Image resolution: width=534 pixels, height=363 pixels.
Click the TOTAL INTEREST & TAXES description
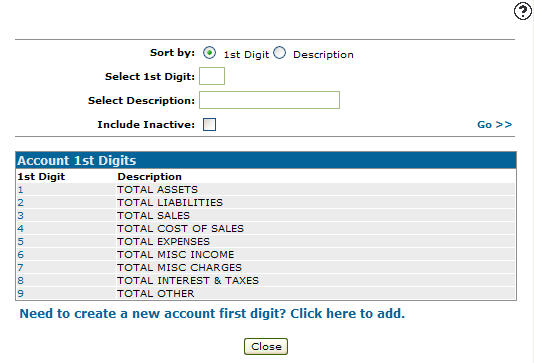point(188,280)
